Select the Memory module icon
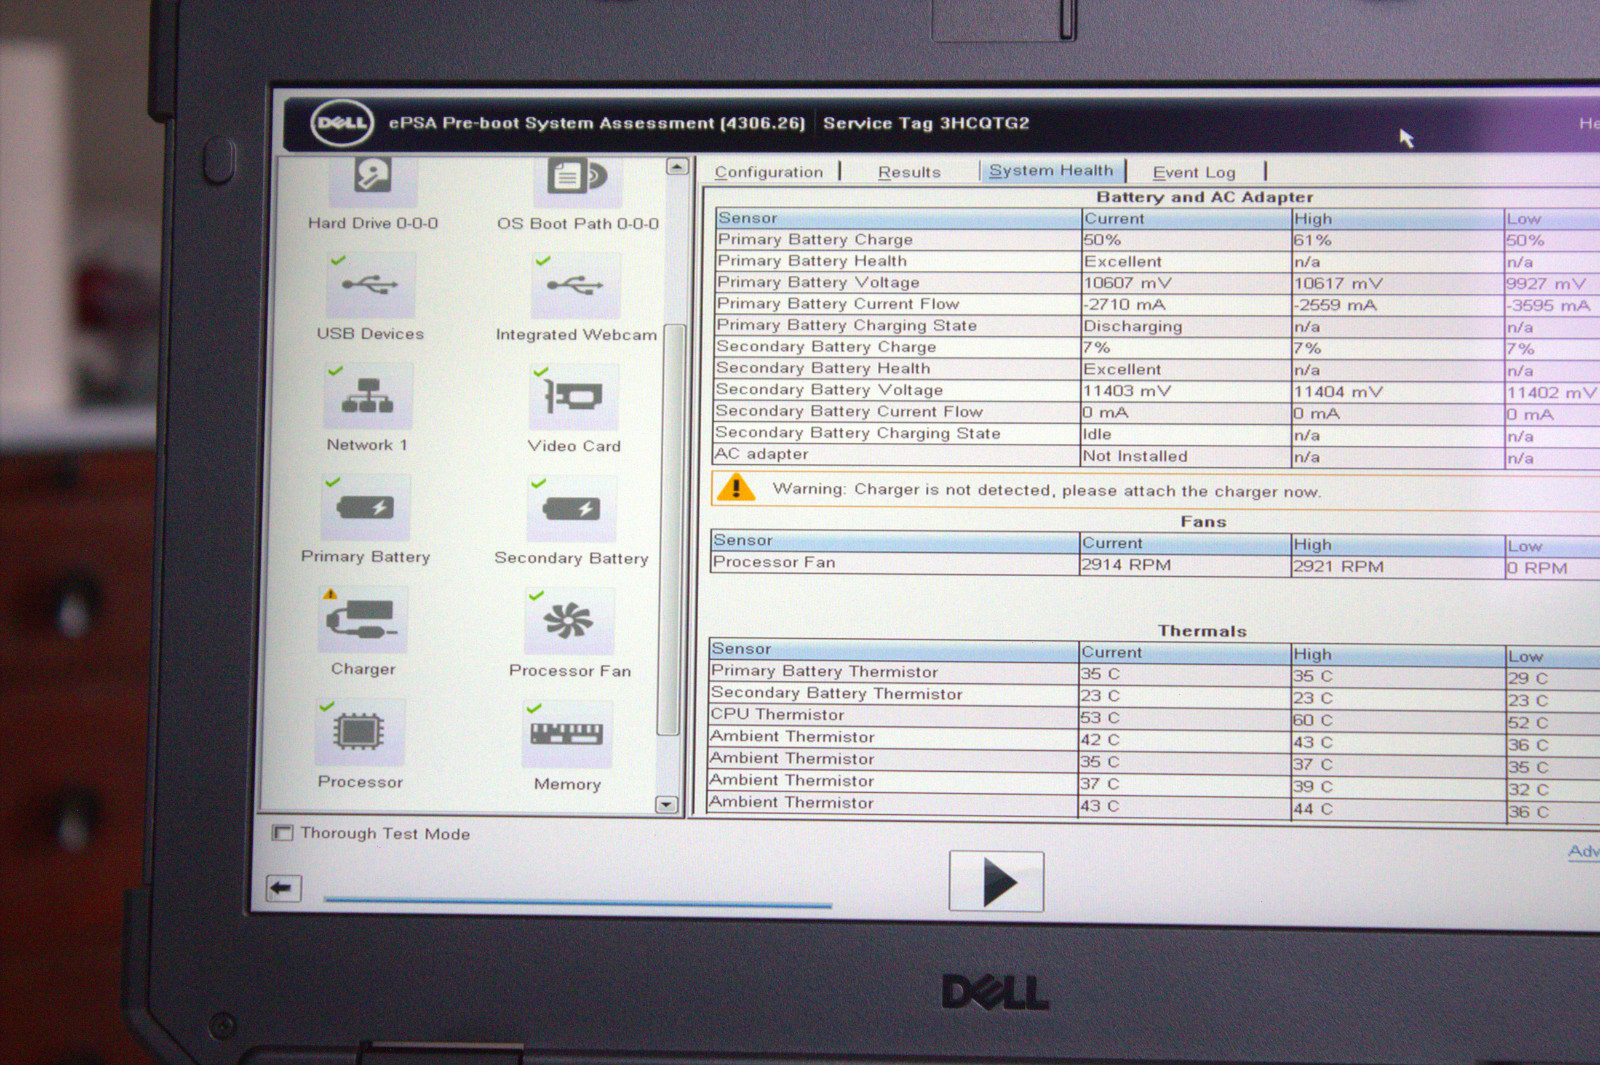Viewport: 1600px width, 1065px height. 566,734
